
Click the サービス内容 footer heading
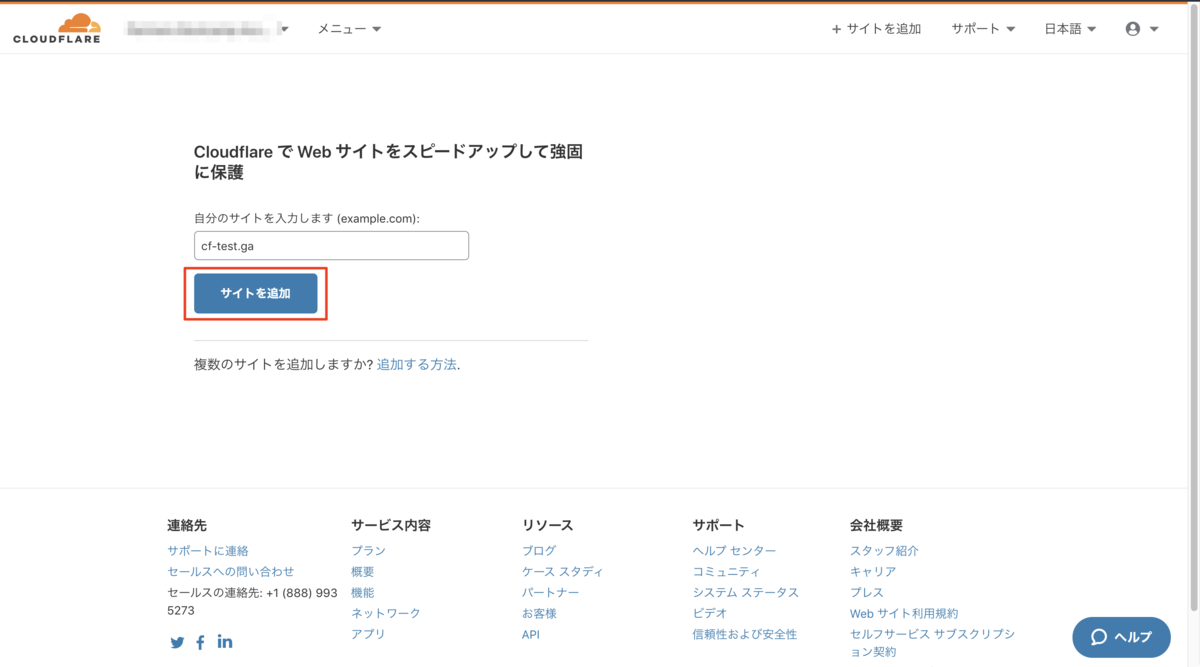pyautogui.click(x=391, y=525)
